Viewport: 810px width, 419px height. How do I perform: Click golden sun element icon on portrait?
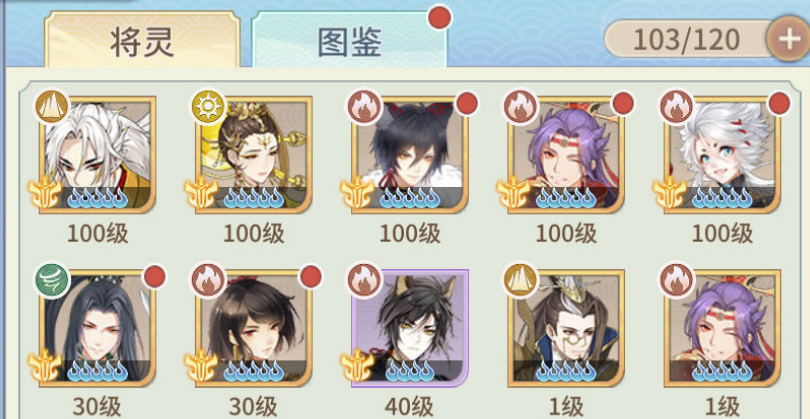[209, 106]
